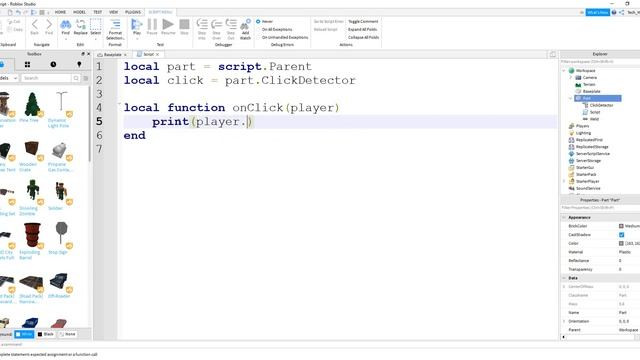Click the Stop test button
This screenshot has height=360, width=640.
pos(184,24)
